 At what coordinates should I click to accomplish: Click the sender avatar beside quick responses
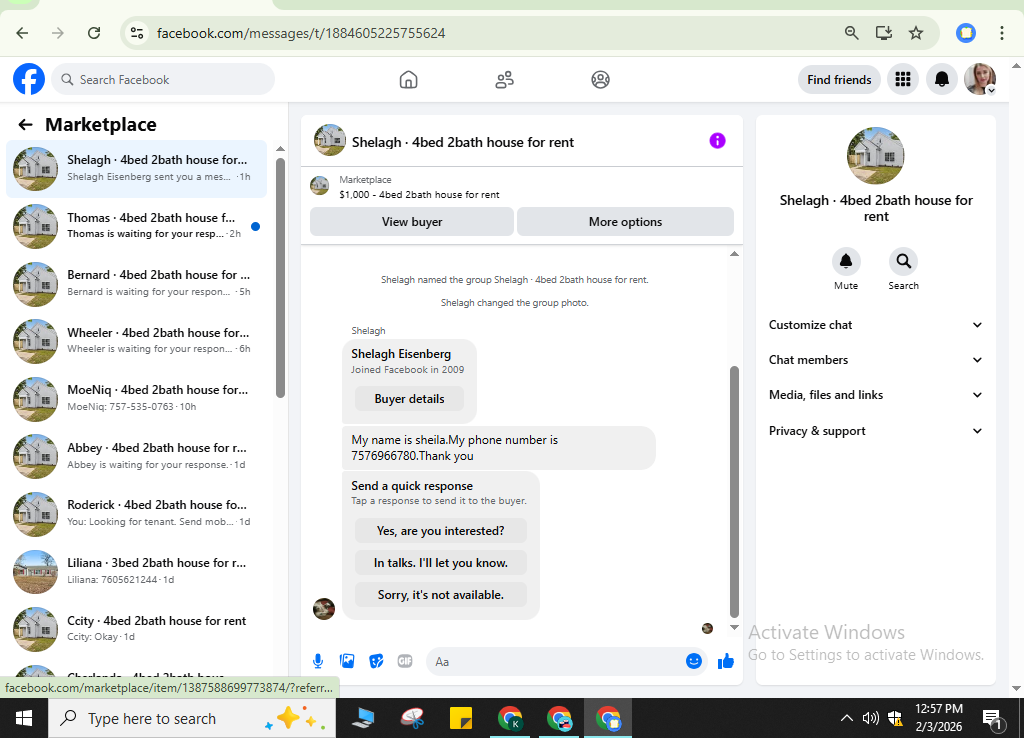324,609
